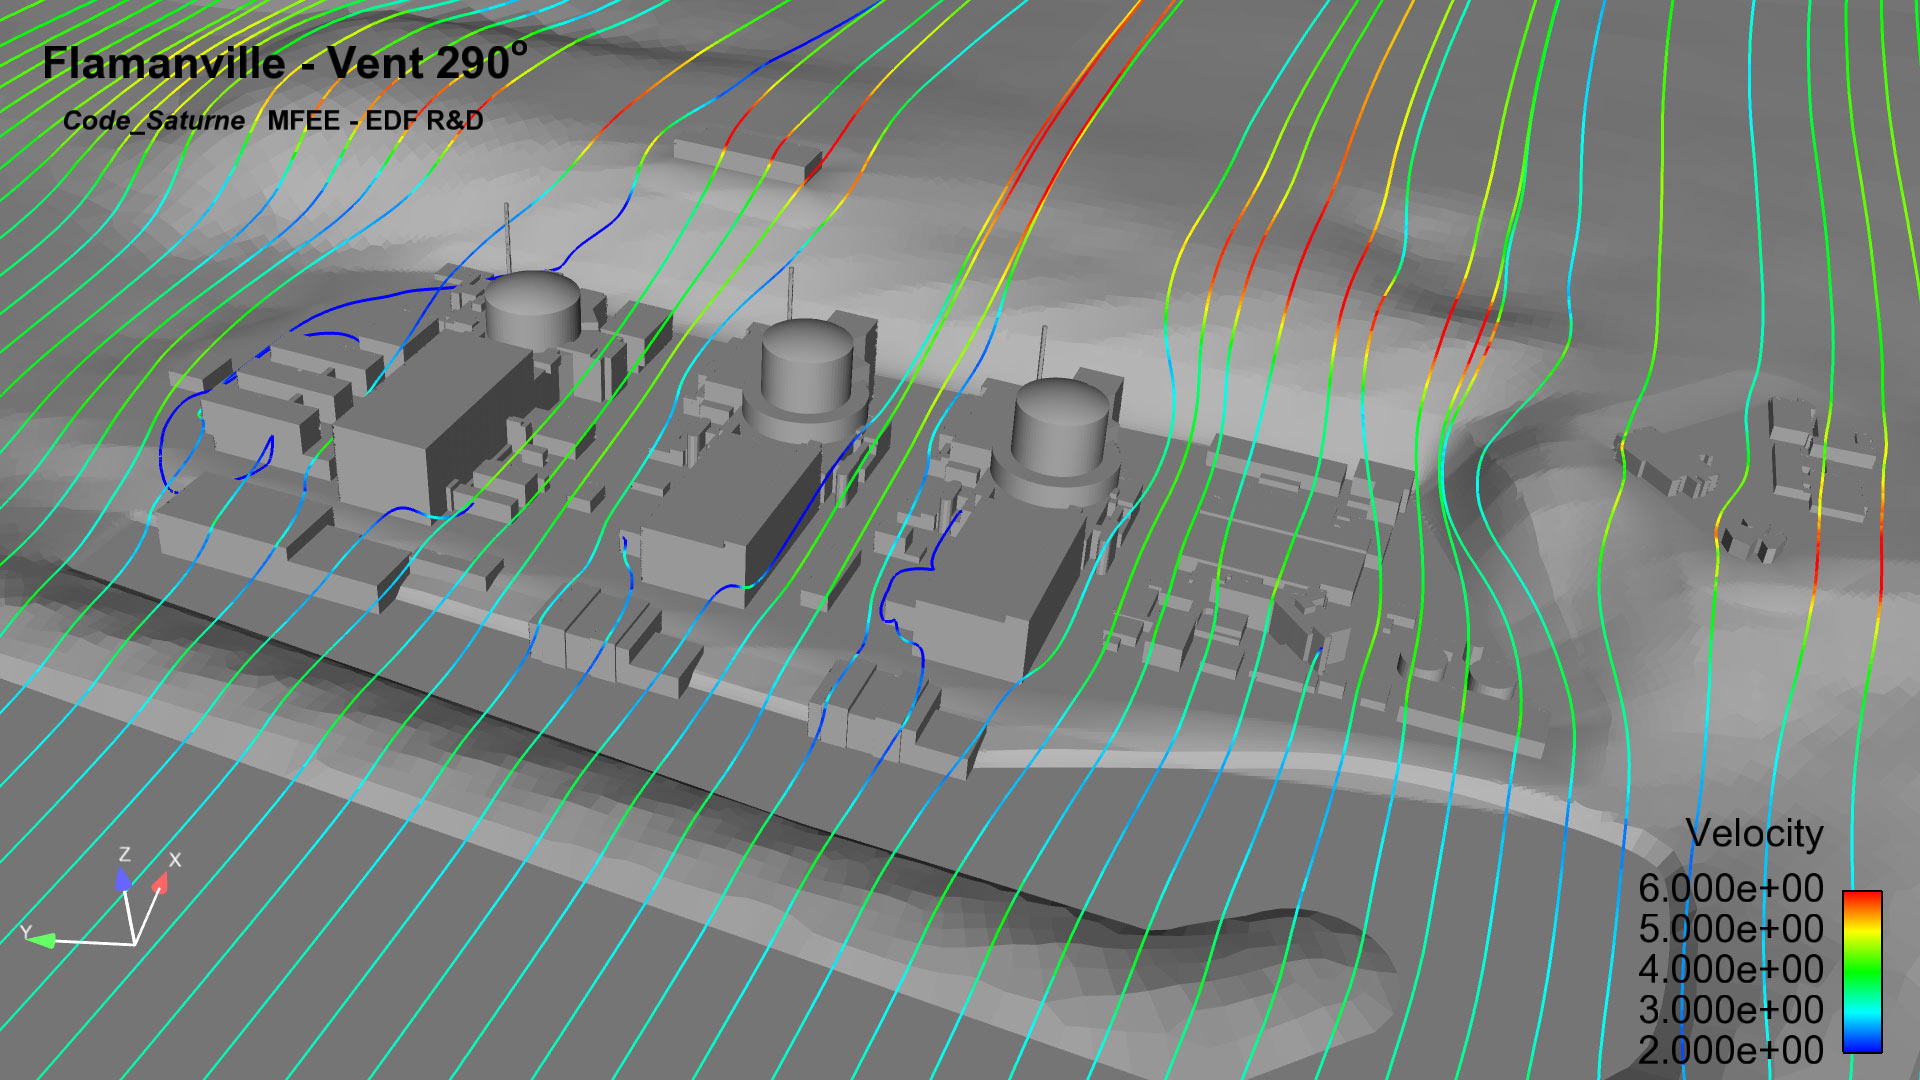Click the Flamanville - Vent 290° title

[284, 63]
